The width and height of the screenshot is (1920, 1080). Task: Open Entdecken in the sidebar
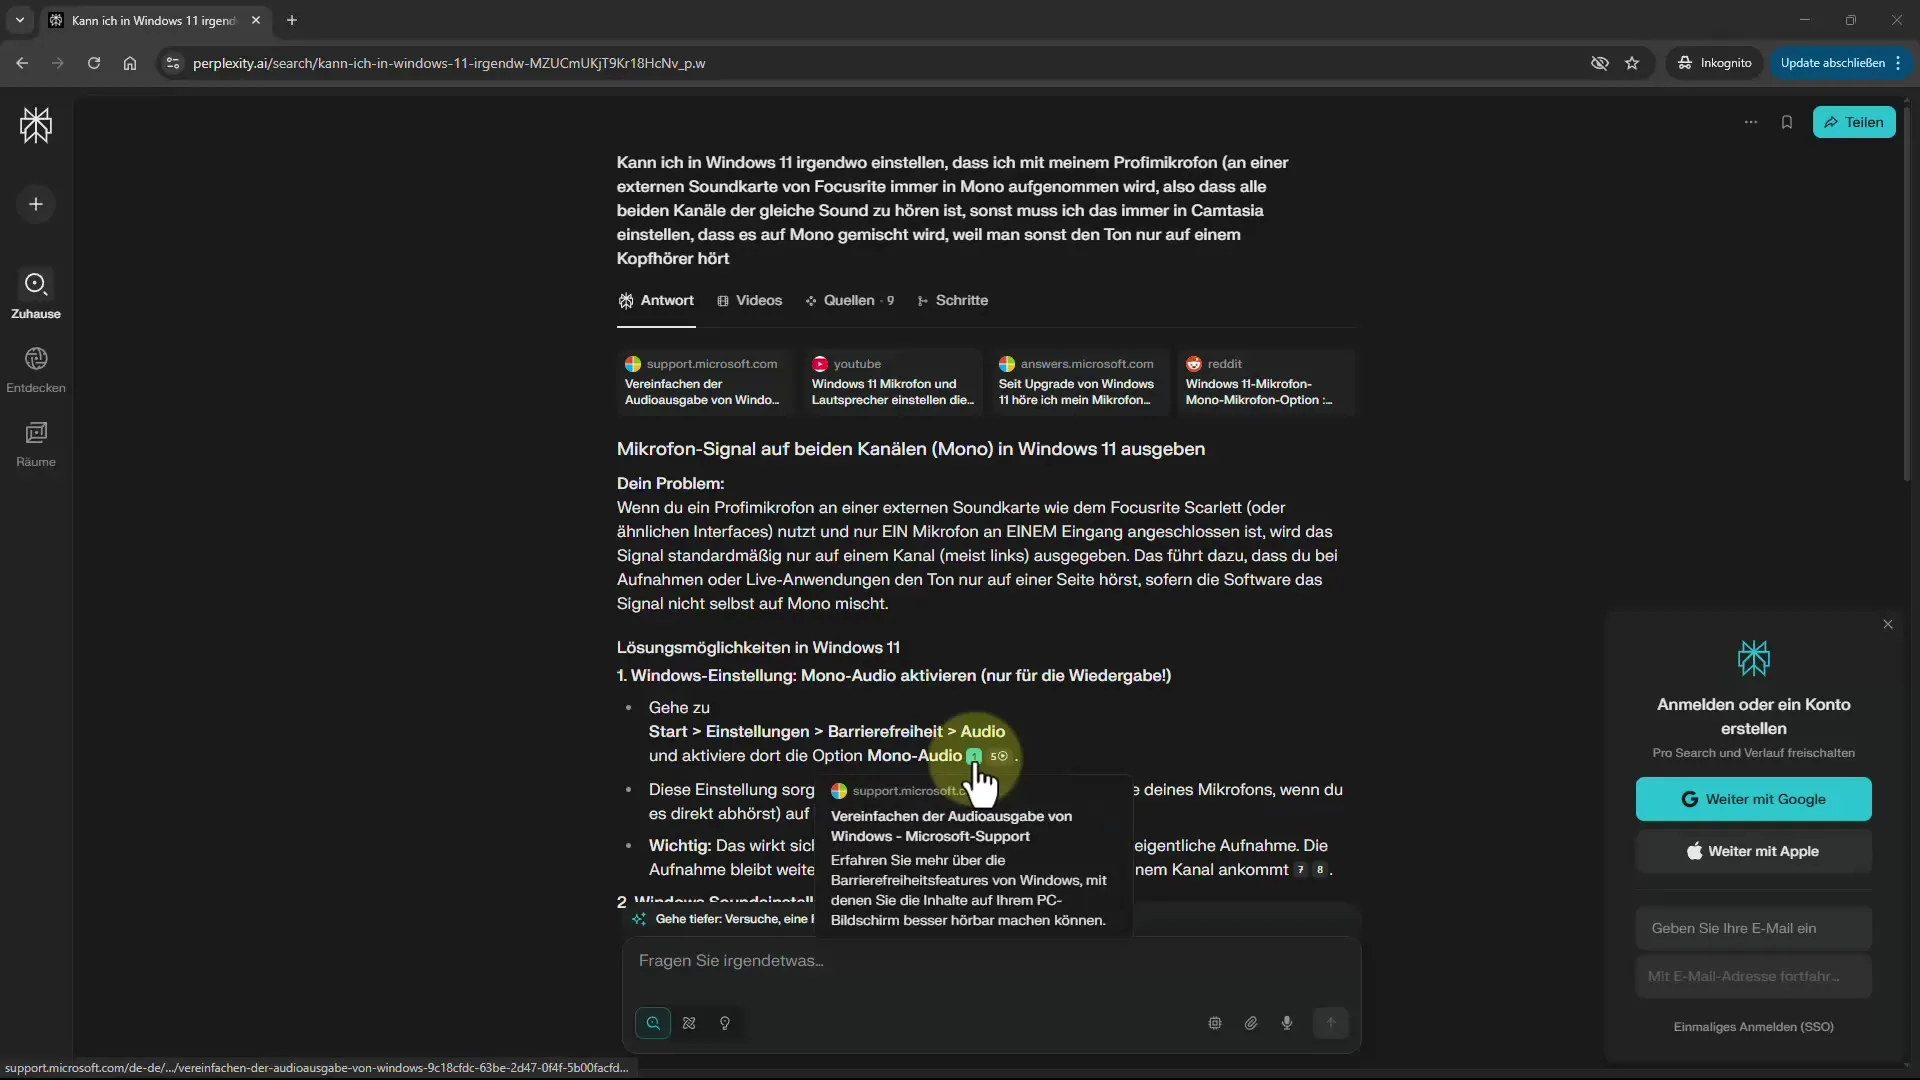tap(36, 370)
